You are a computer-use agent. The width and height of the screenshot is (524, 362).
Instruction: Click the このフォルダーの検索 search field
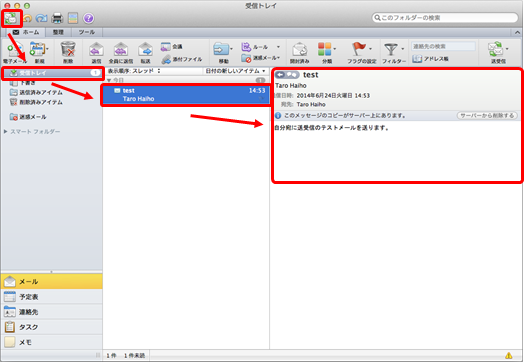click(x=445, y=18)
